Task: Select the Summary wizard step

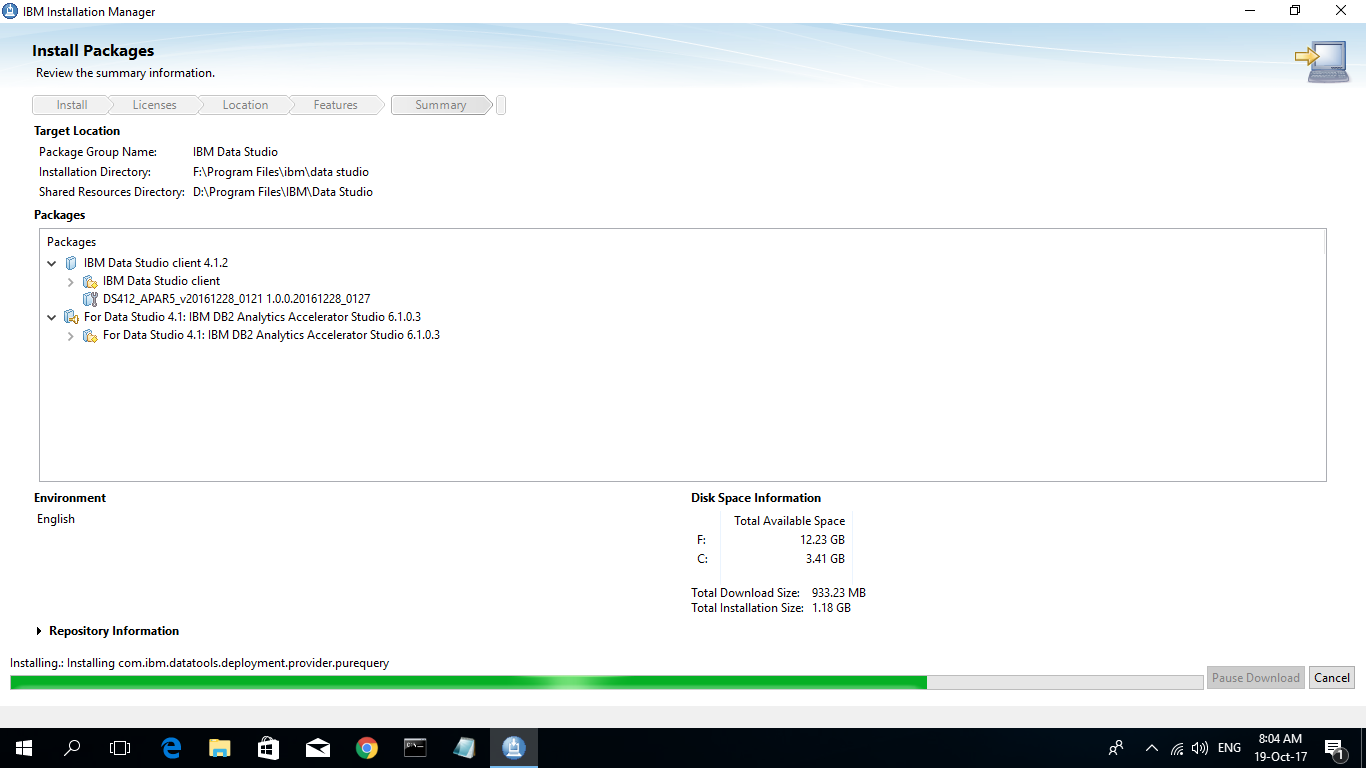Action: (x=441, y=105)
